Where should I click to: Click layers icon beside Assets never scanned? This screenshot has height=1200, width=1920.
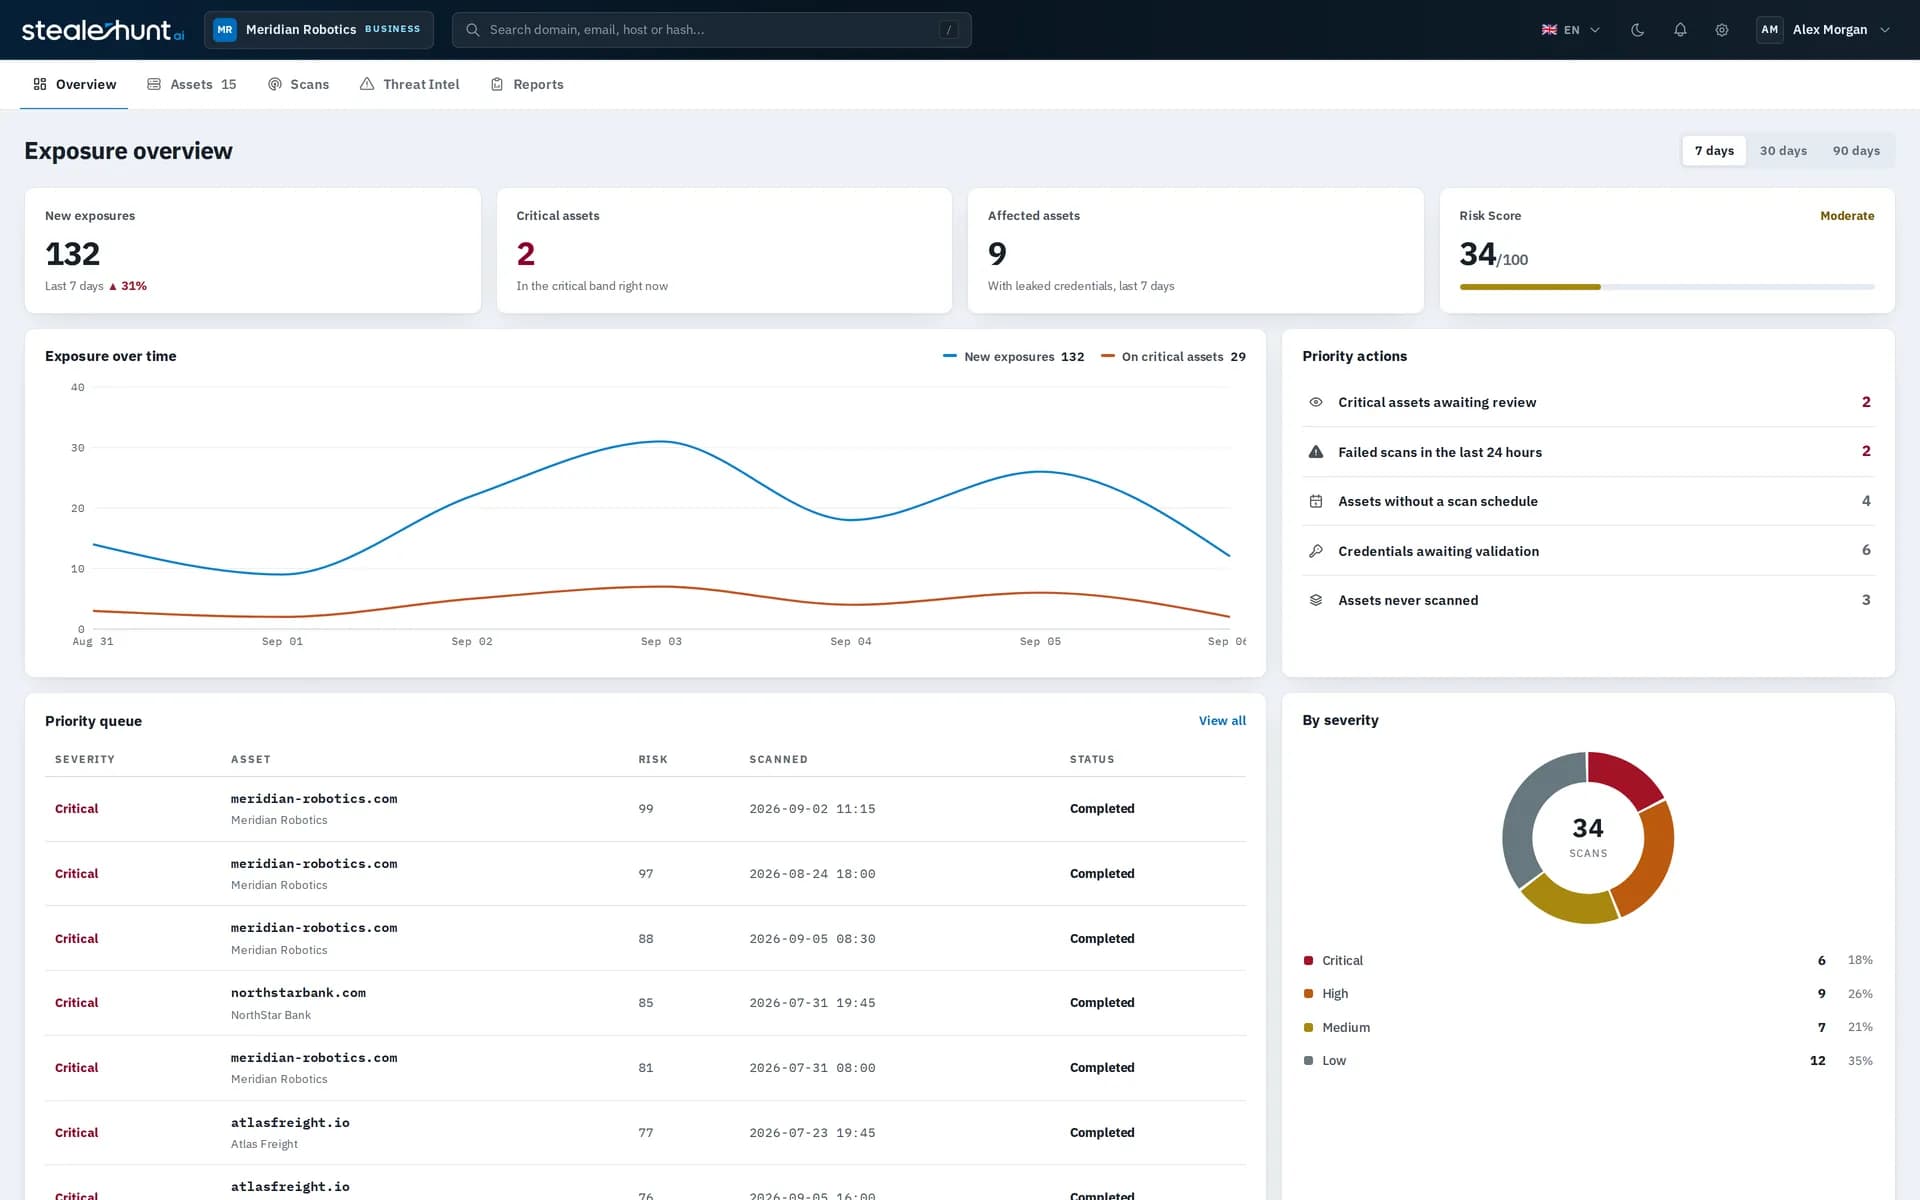(1316, 600)
